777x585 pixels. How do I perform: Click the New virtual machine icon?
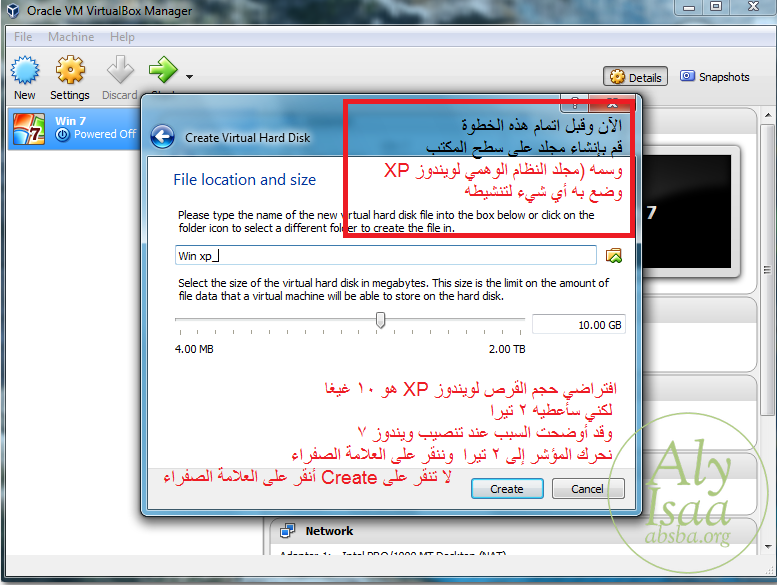(x=24, y=71)
